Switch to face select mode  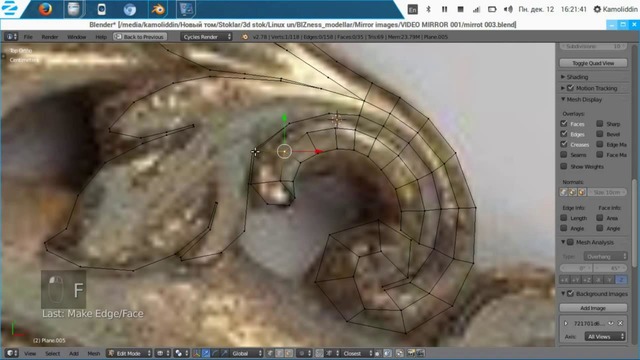coord(289,353)
